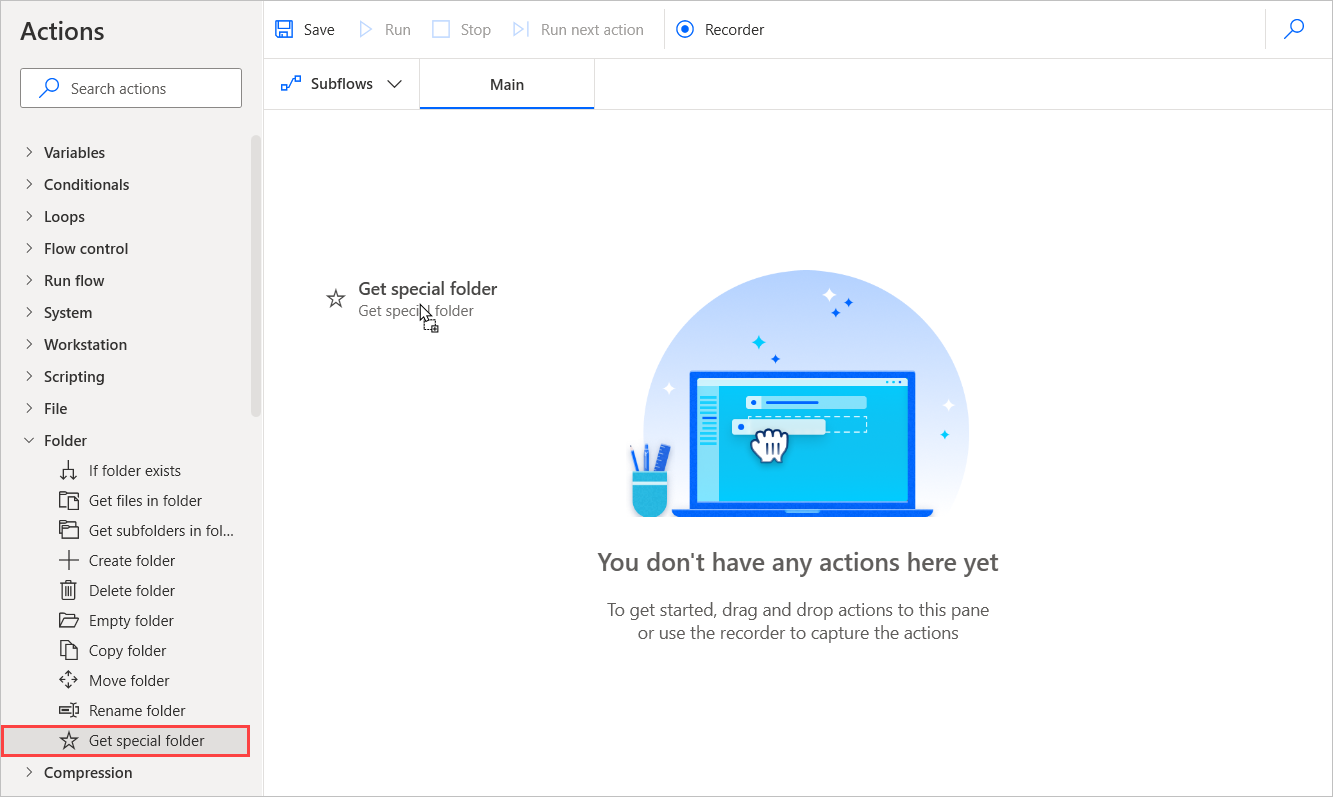Click the Move folder arrows icon

[69, 680]
